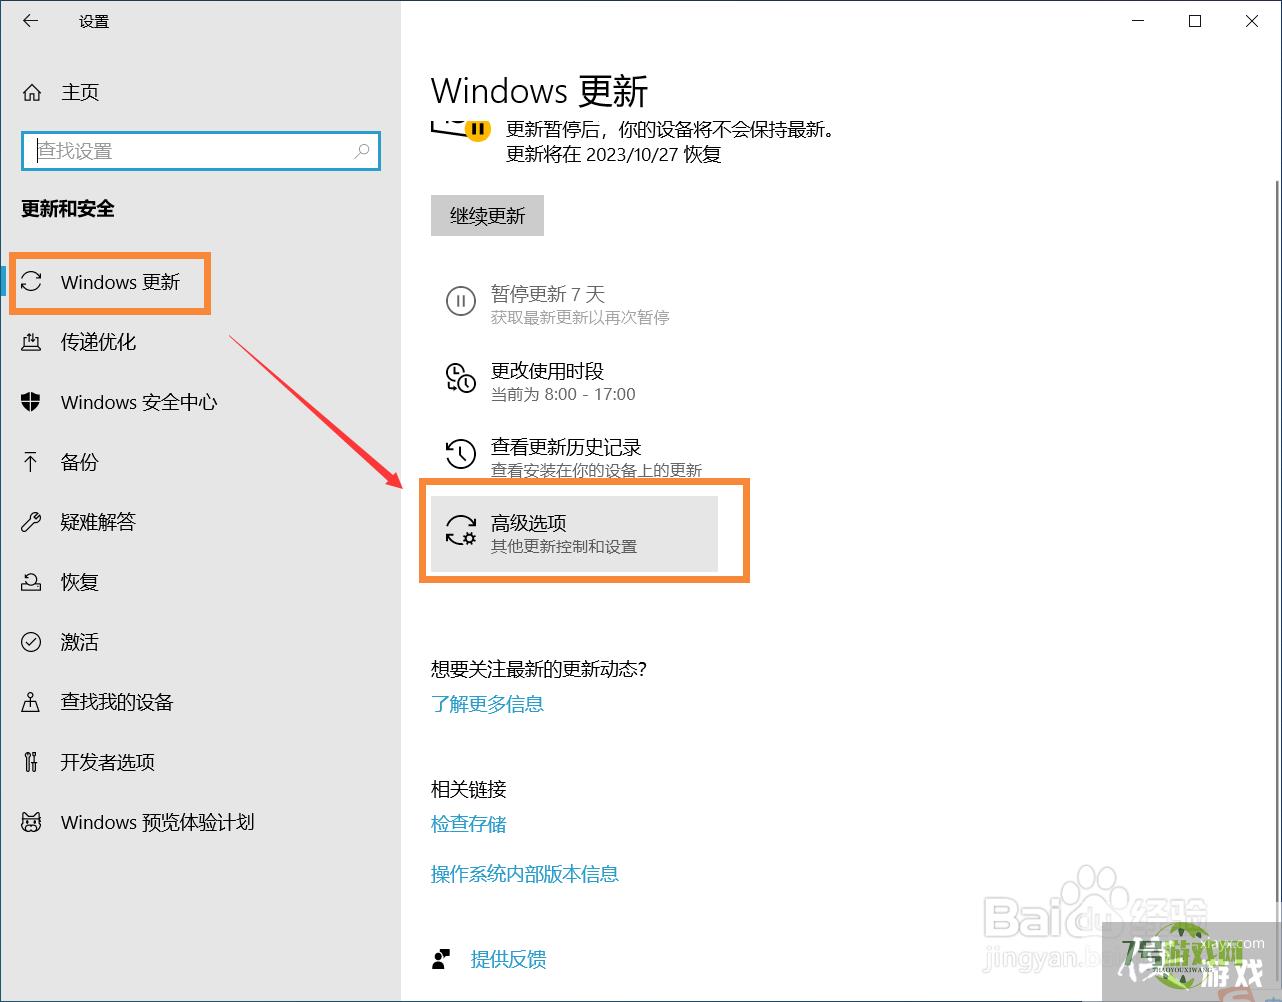
Task: Focus the 查找设置 search field
Action: (200, 151)
